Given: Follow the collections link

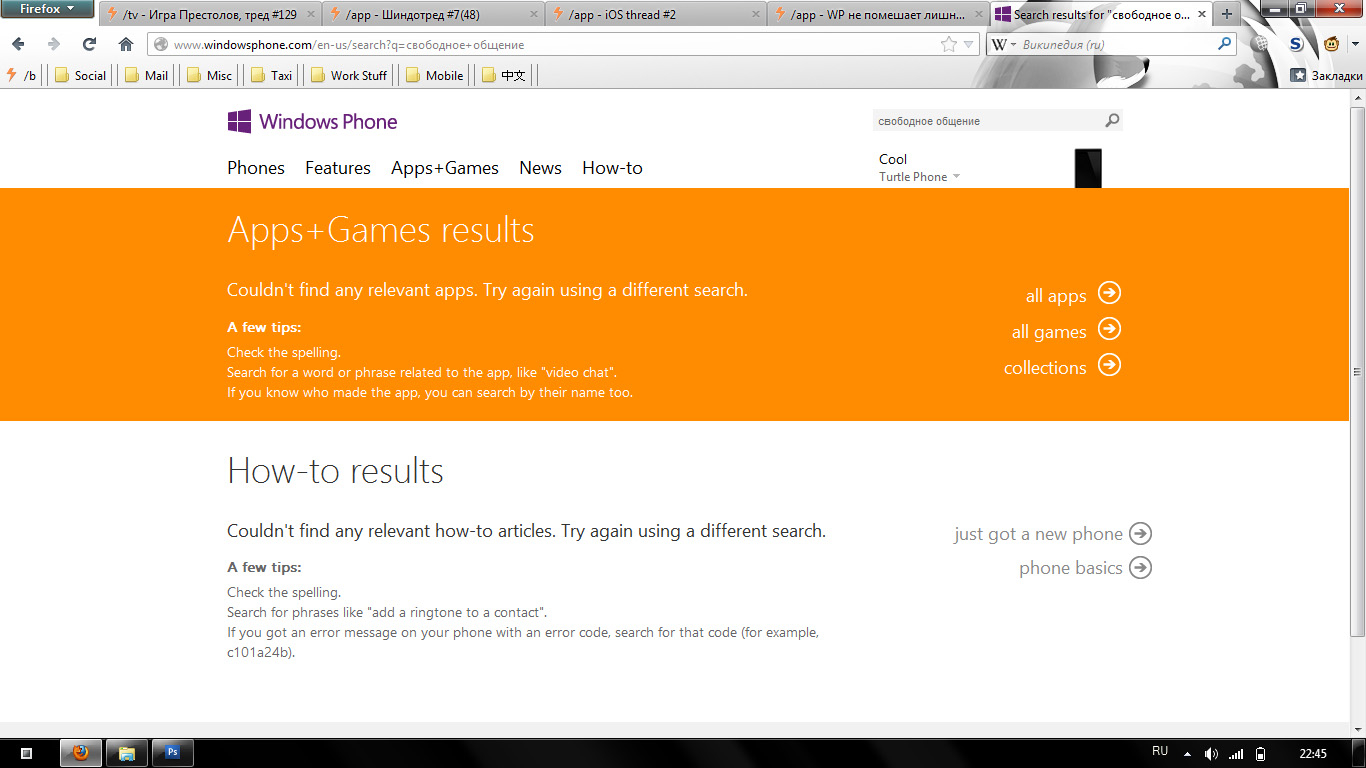Looking at the screenshot, I should tap(1045, 368).
